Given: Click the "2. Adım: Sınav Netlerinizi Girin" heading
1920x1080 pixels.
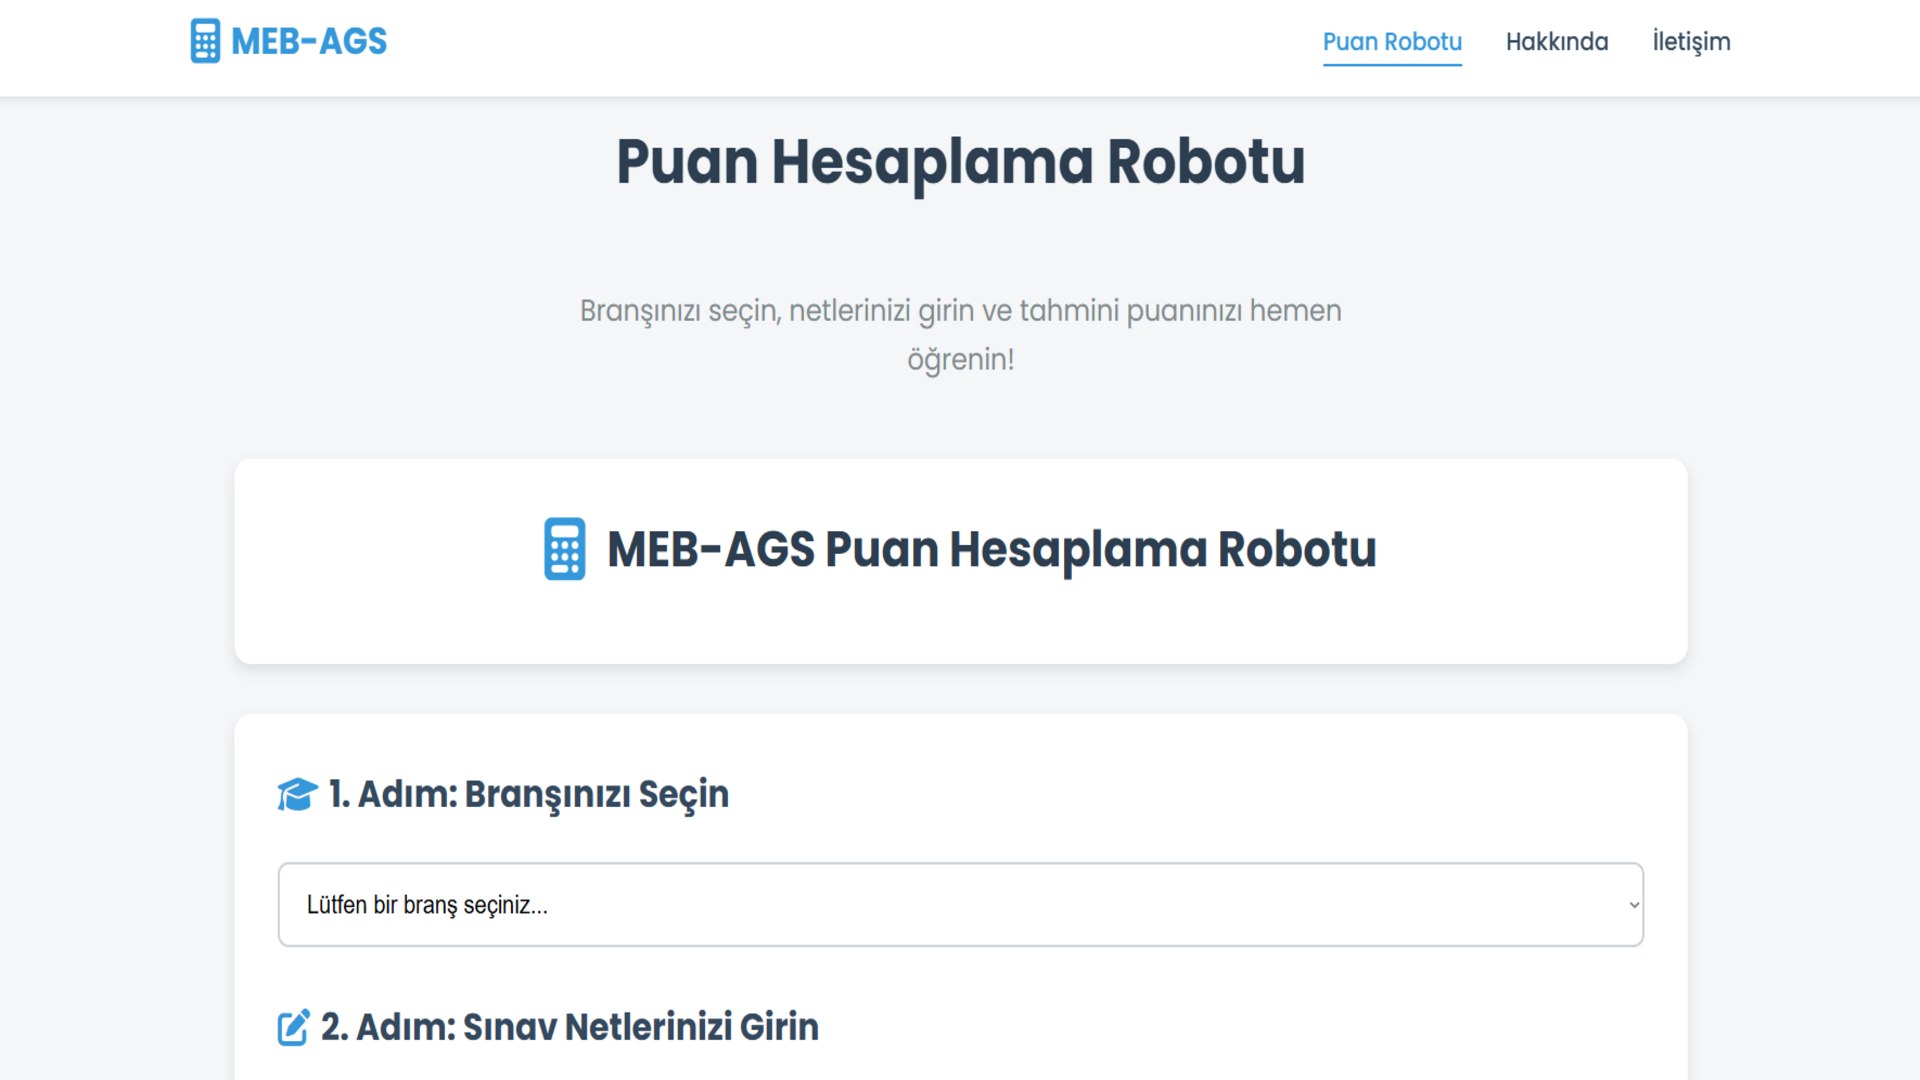Looking at the screenshot, I should pos(569,1027).
